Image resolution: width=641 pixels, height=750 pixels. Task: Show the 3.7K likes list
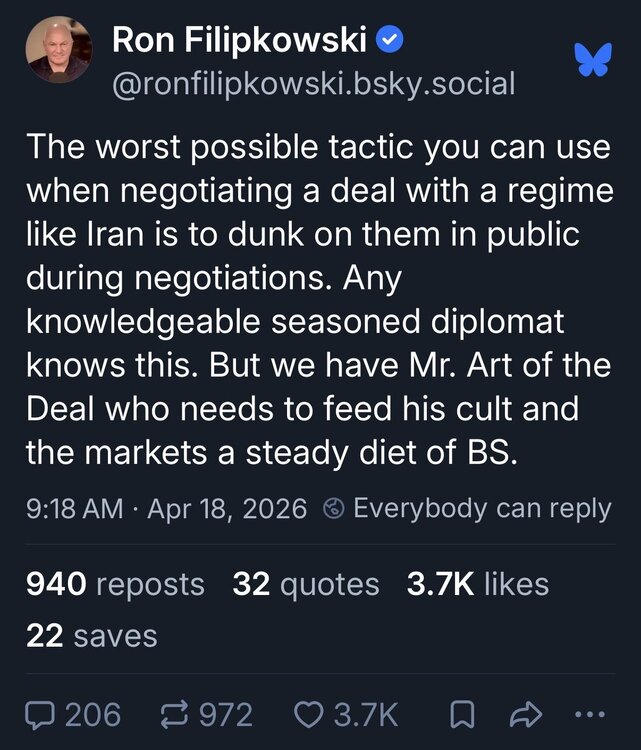[477, 584]
